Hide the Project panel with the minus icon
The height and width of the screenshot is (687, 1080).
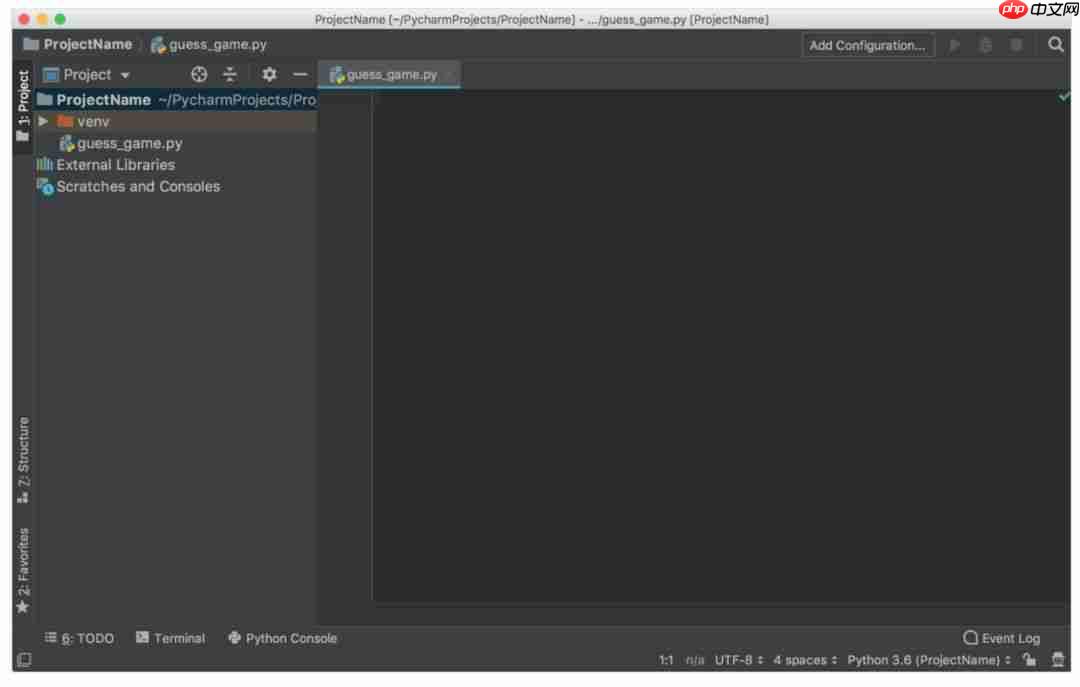(x=299, y=74)
